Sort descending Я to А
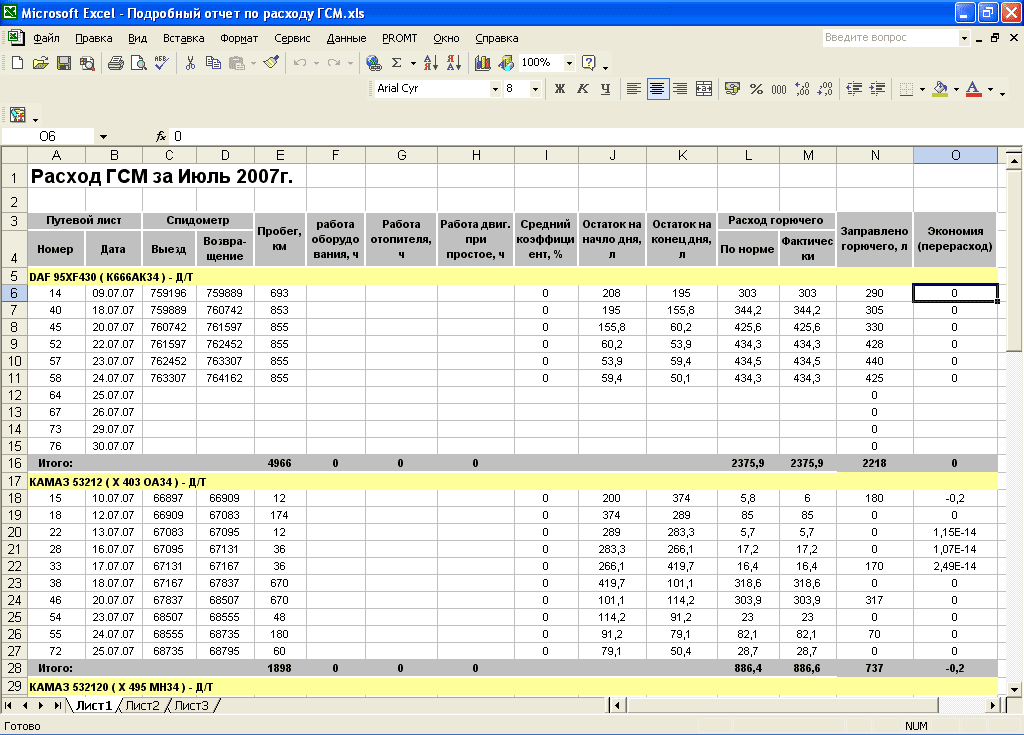1024x735 pixels. click(x=454, y=63)
